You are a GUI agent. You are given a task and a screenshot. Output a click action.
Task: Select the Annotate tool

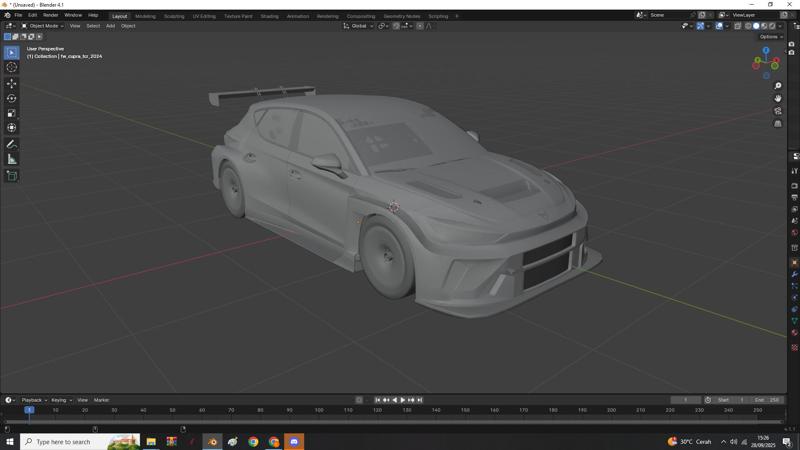point(12,145)
